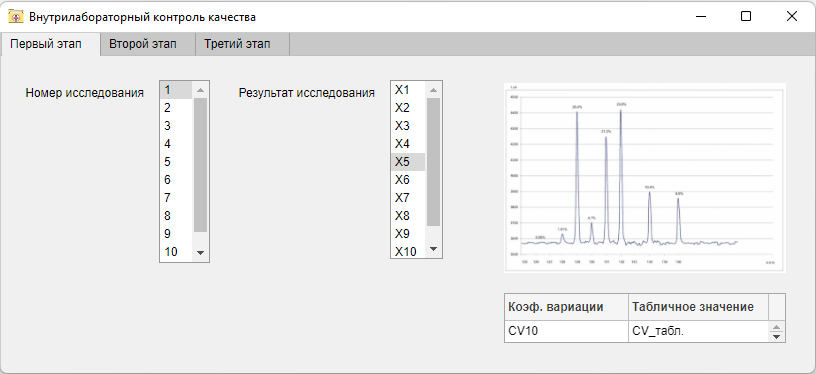Select the Первый этап tab
Image resolution: width=816 pixels, height=374 pixels.
click(50, 44)
